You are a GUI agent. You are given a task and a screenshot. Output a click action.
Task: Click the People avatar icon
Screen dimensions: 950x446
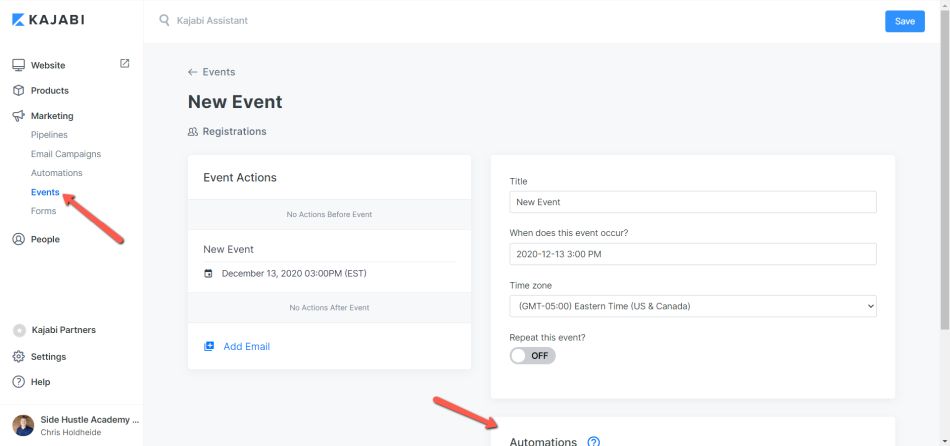point(19,239)
